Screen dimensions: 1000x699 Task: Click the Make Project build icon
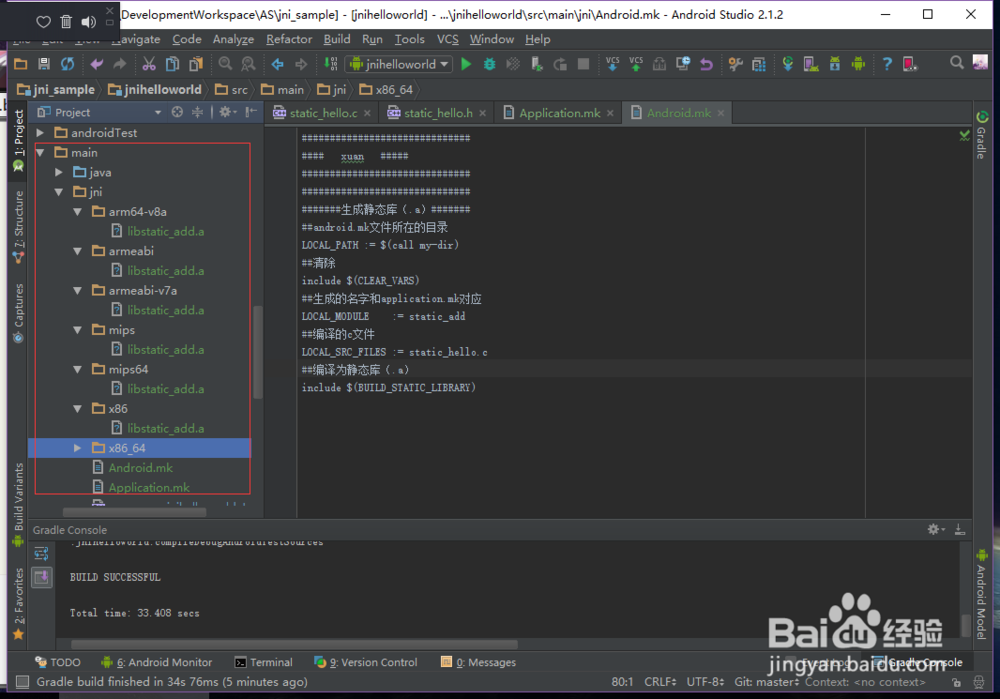click(x=330, y=64)
